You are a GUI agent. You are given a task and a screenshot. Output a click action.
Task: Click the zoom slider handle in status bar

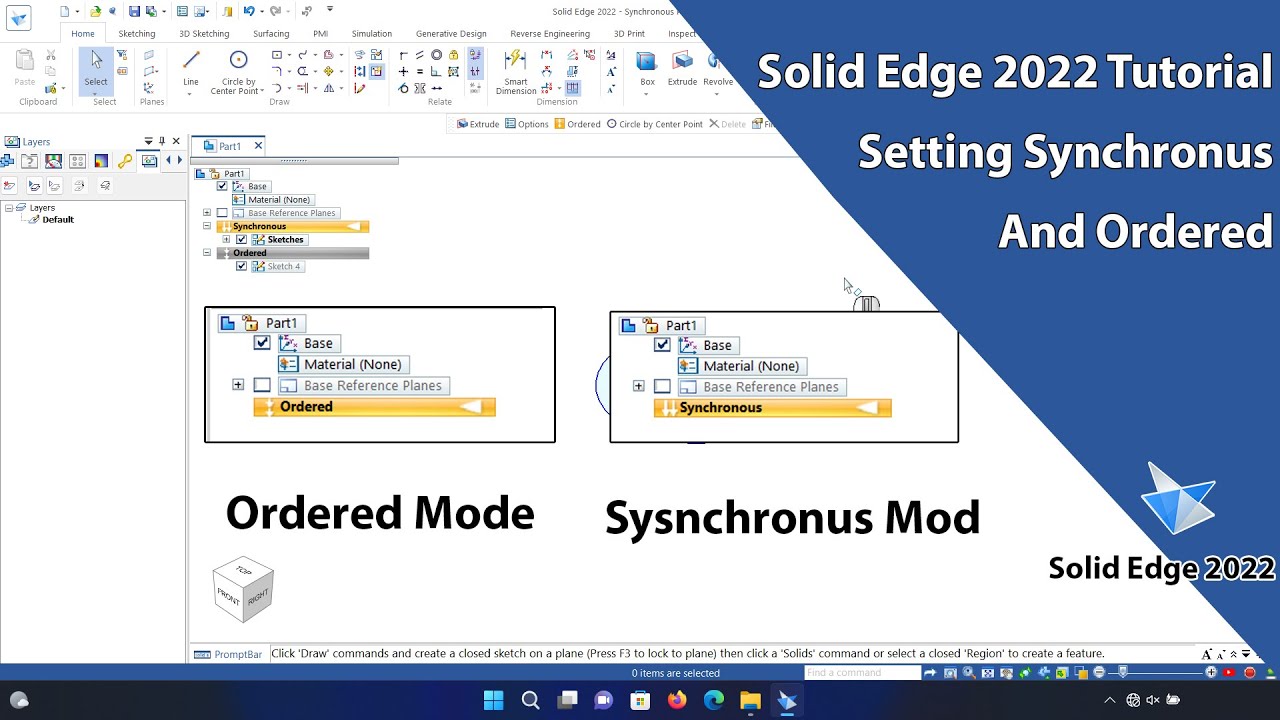point(1123,673)
